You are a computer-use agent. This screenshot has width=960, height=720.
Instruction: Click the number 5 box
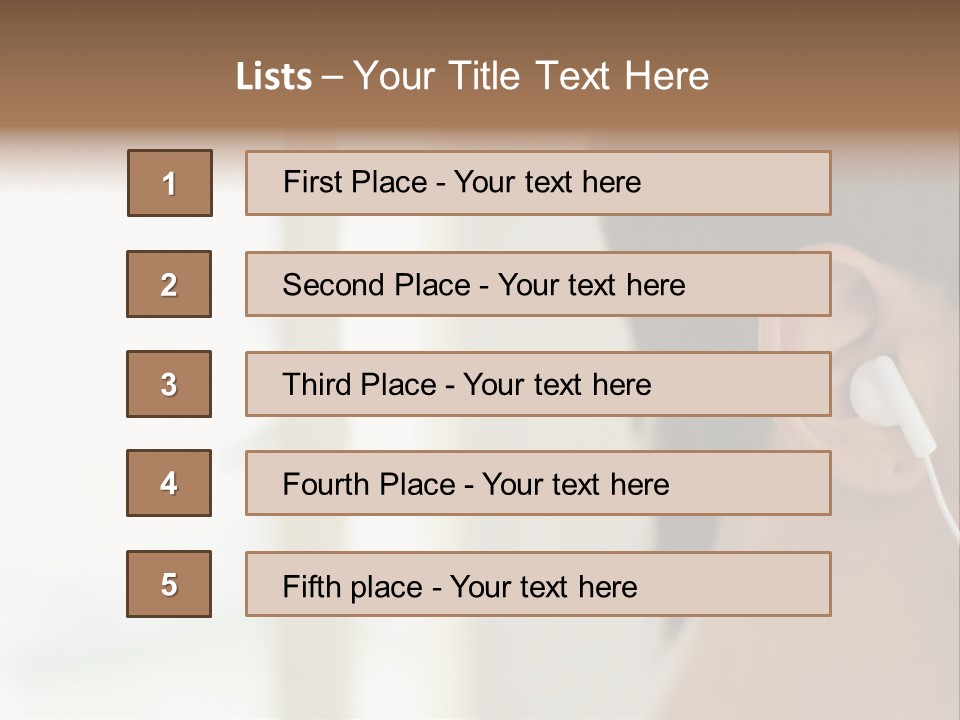(169, 584)
